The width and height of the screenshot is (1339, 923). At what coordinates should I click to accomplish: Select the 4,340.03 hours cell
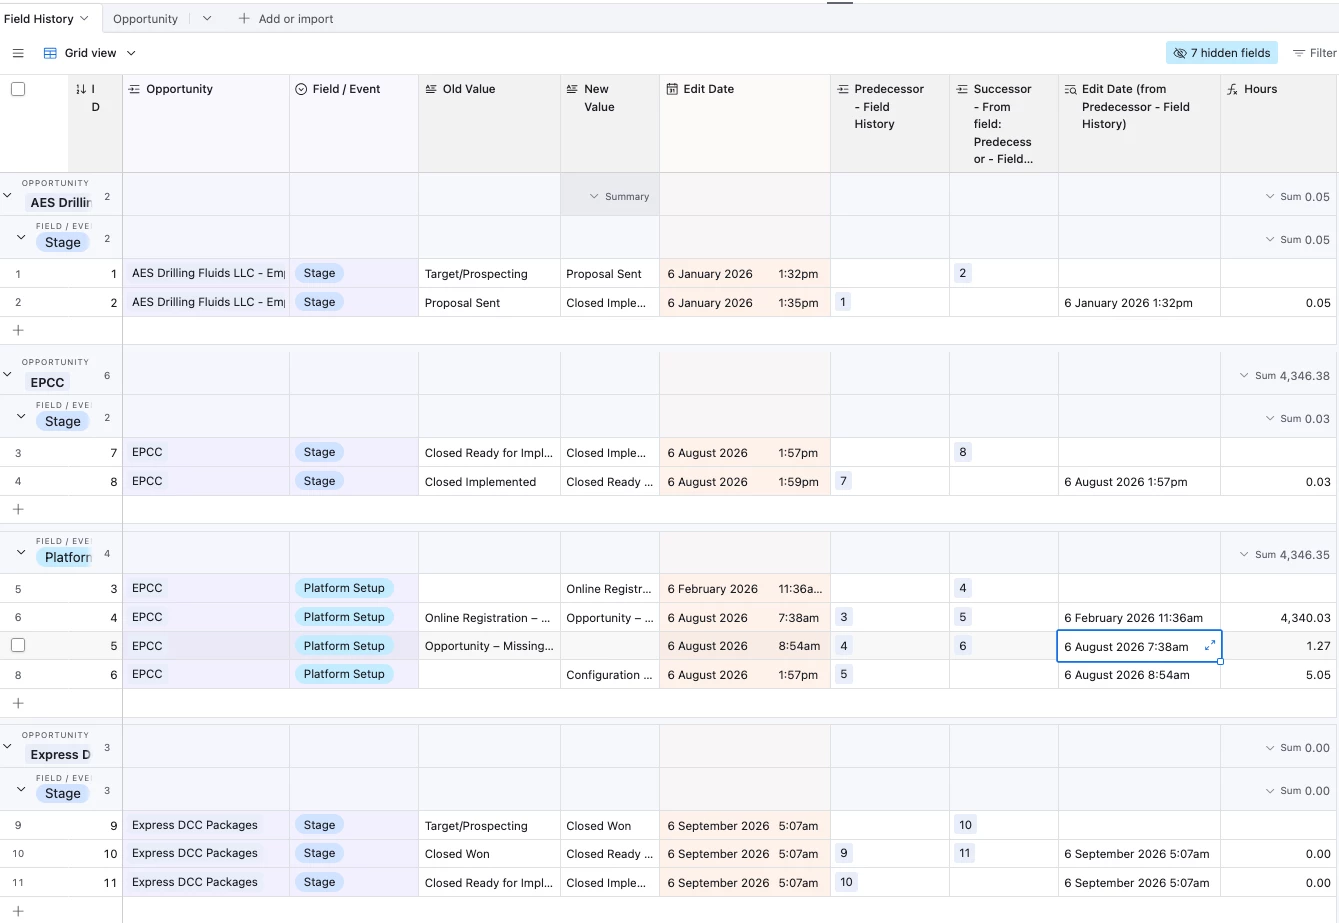point(1278,618)
